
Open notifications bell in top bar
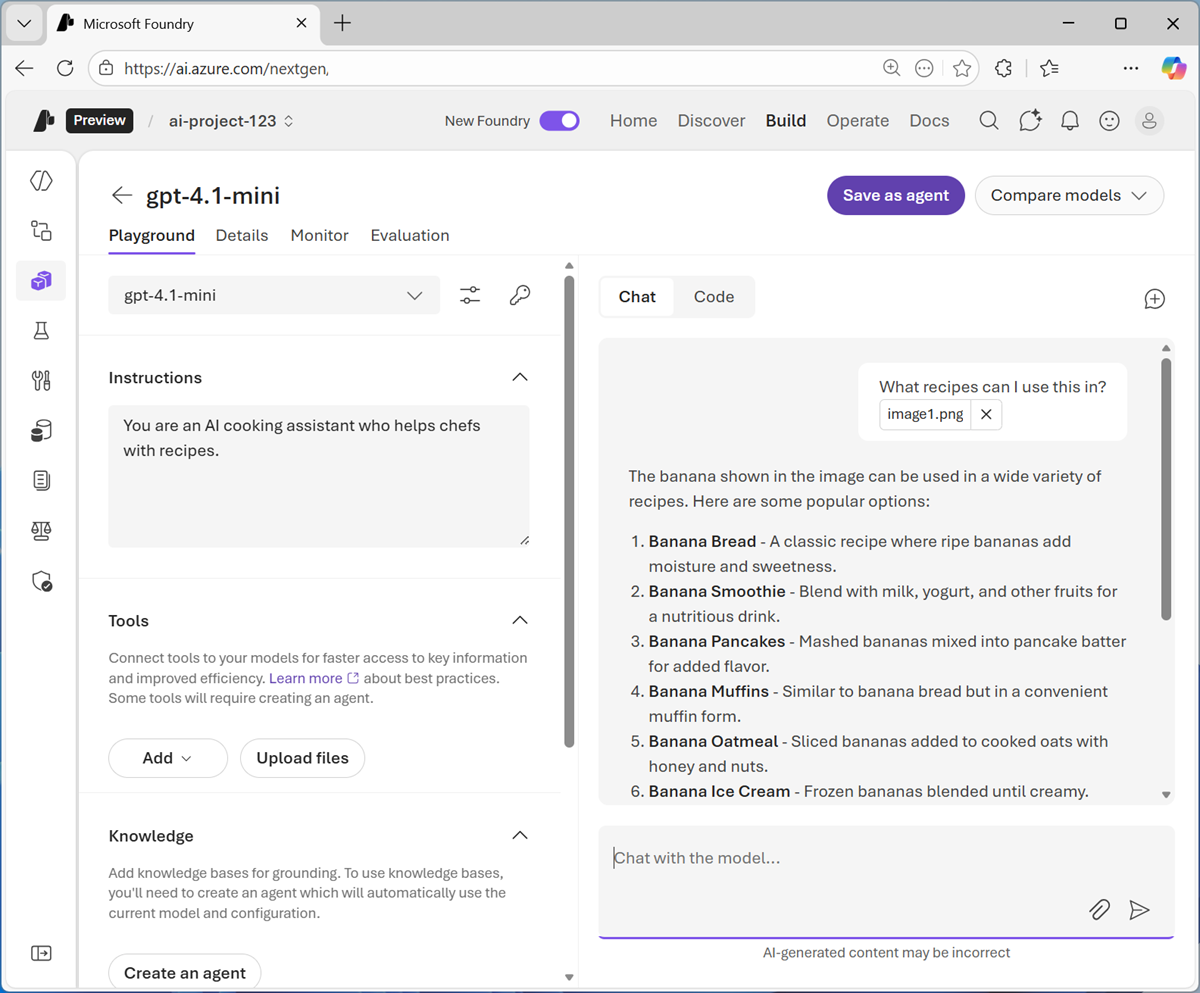pos(1069,120)
